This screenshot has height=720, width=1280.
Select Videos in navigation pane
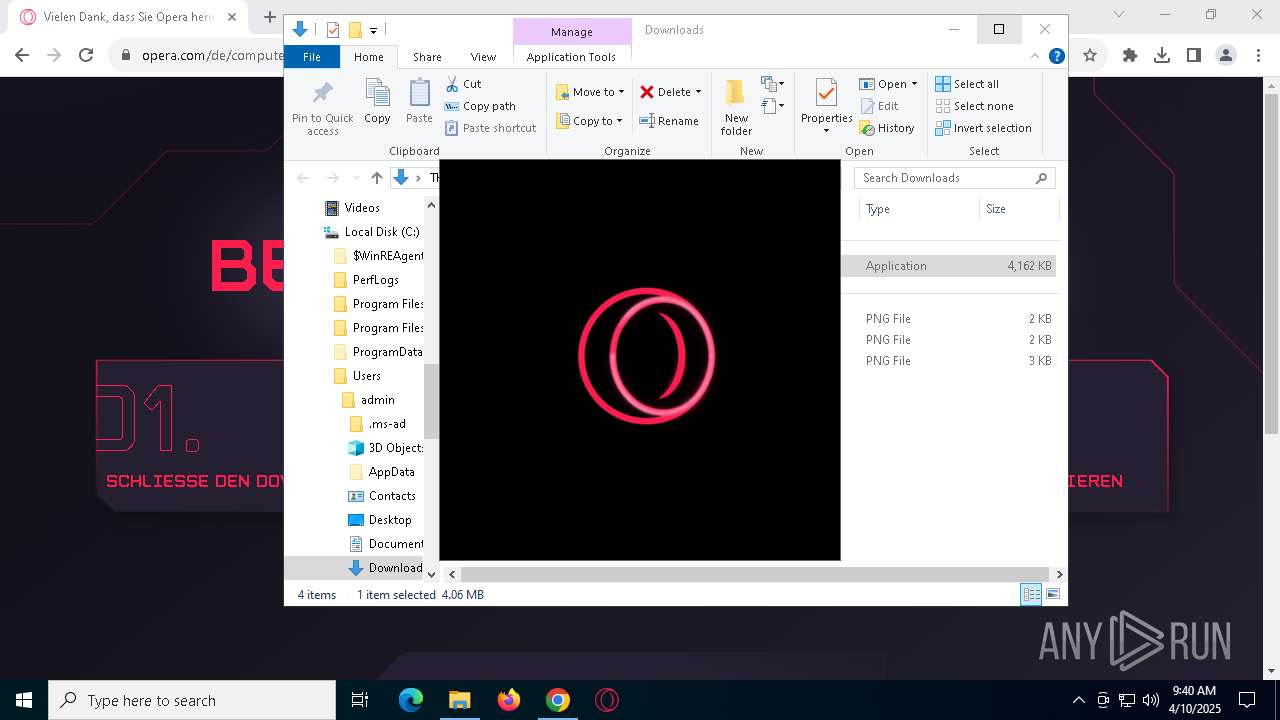(352, 208)
